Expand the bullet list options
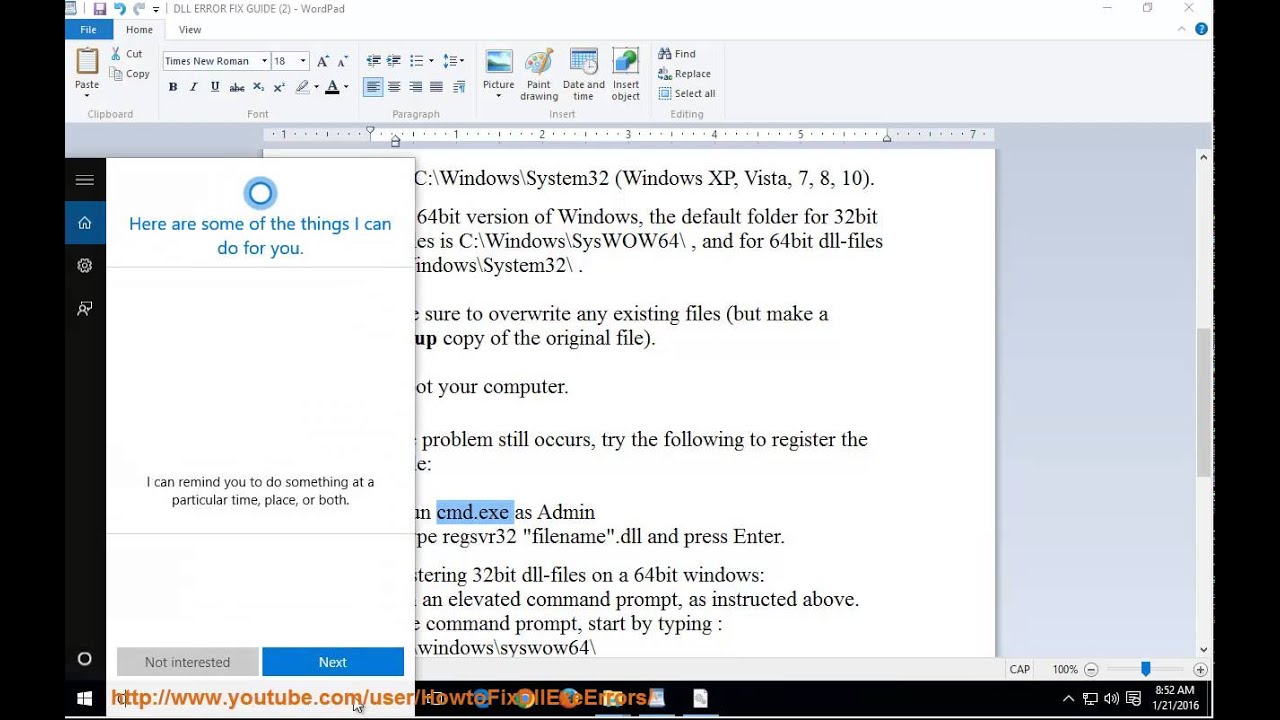Viewport: 1280px width, 720px height. pyautogui.click(x=431, y=61)
